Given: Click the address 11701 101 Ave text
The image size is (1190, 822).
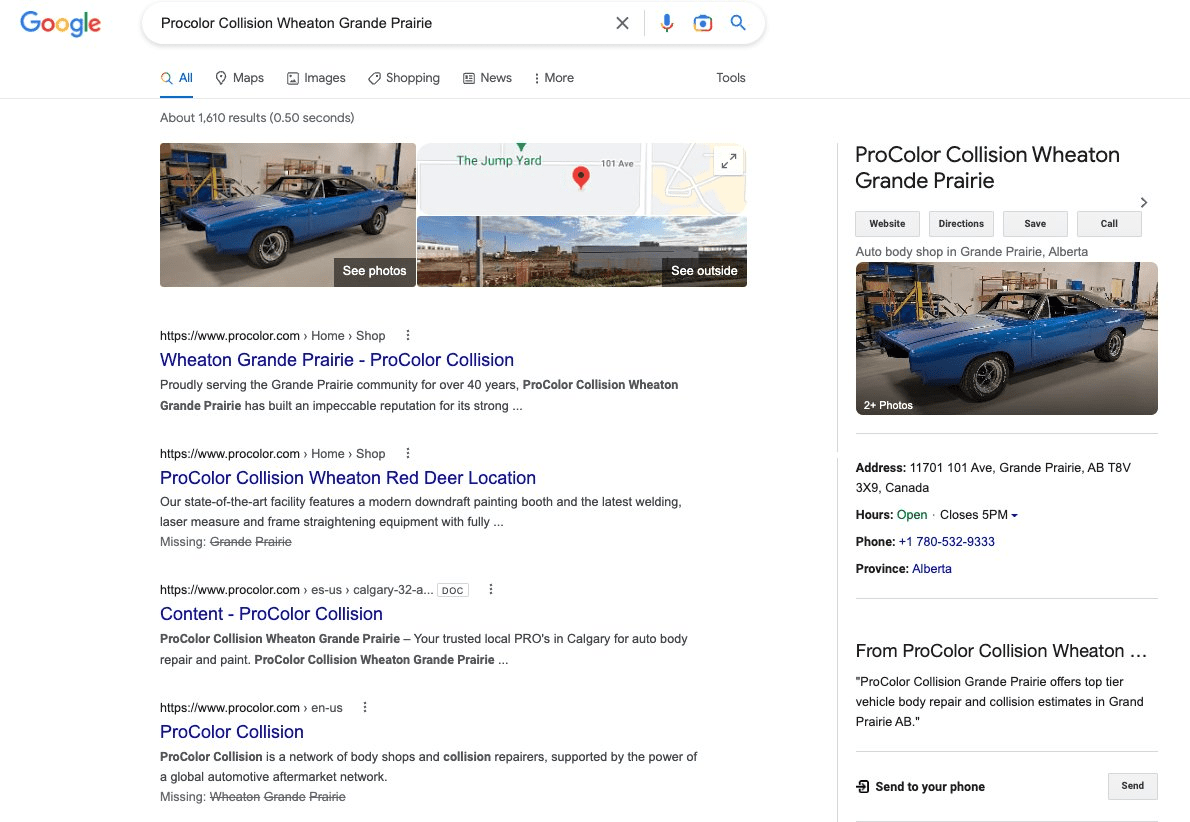Looking at the screenshot, I should pos(993,477).
